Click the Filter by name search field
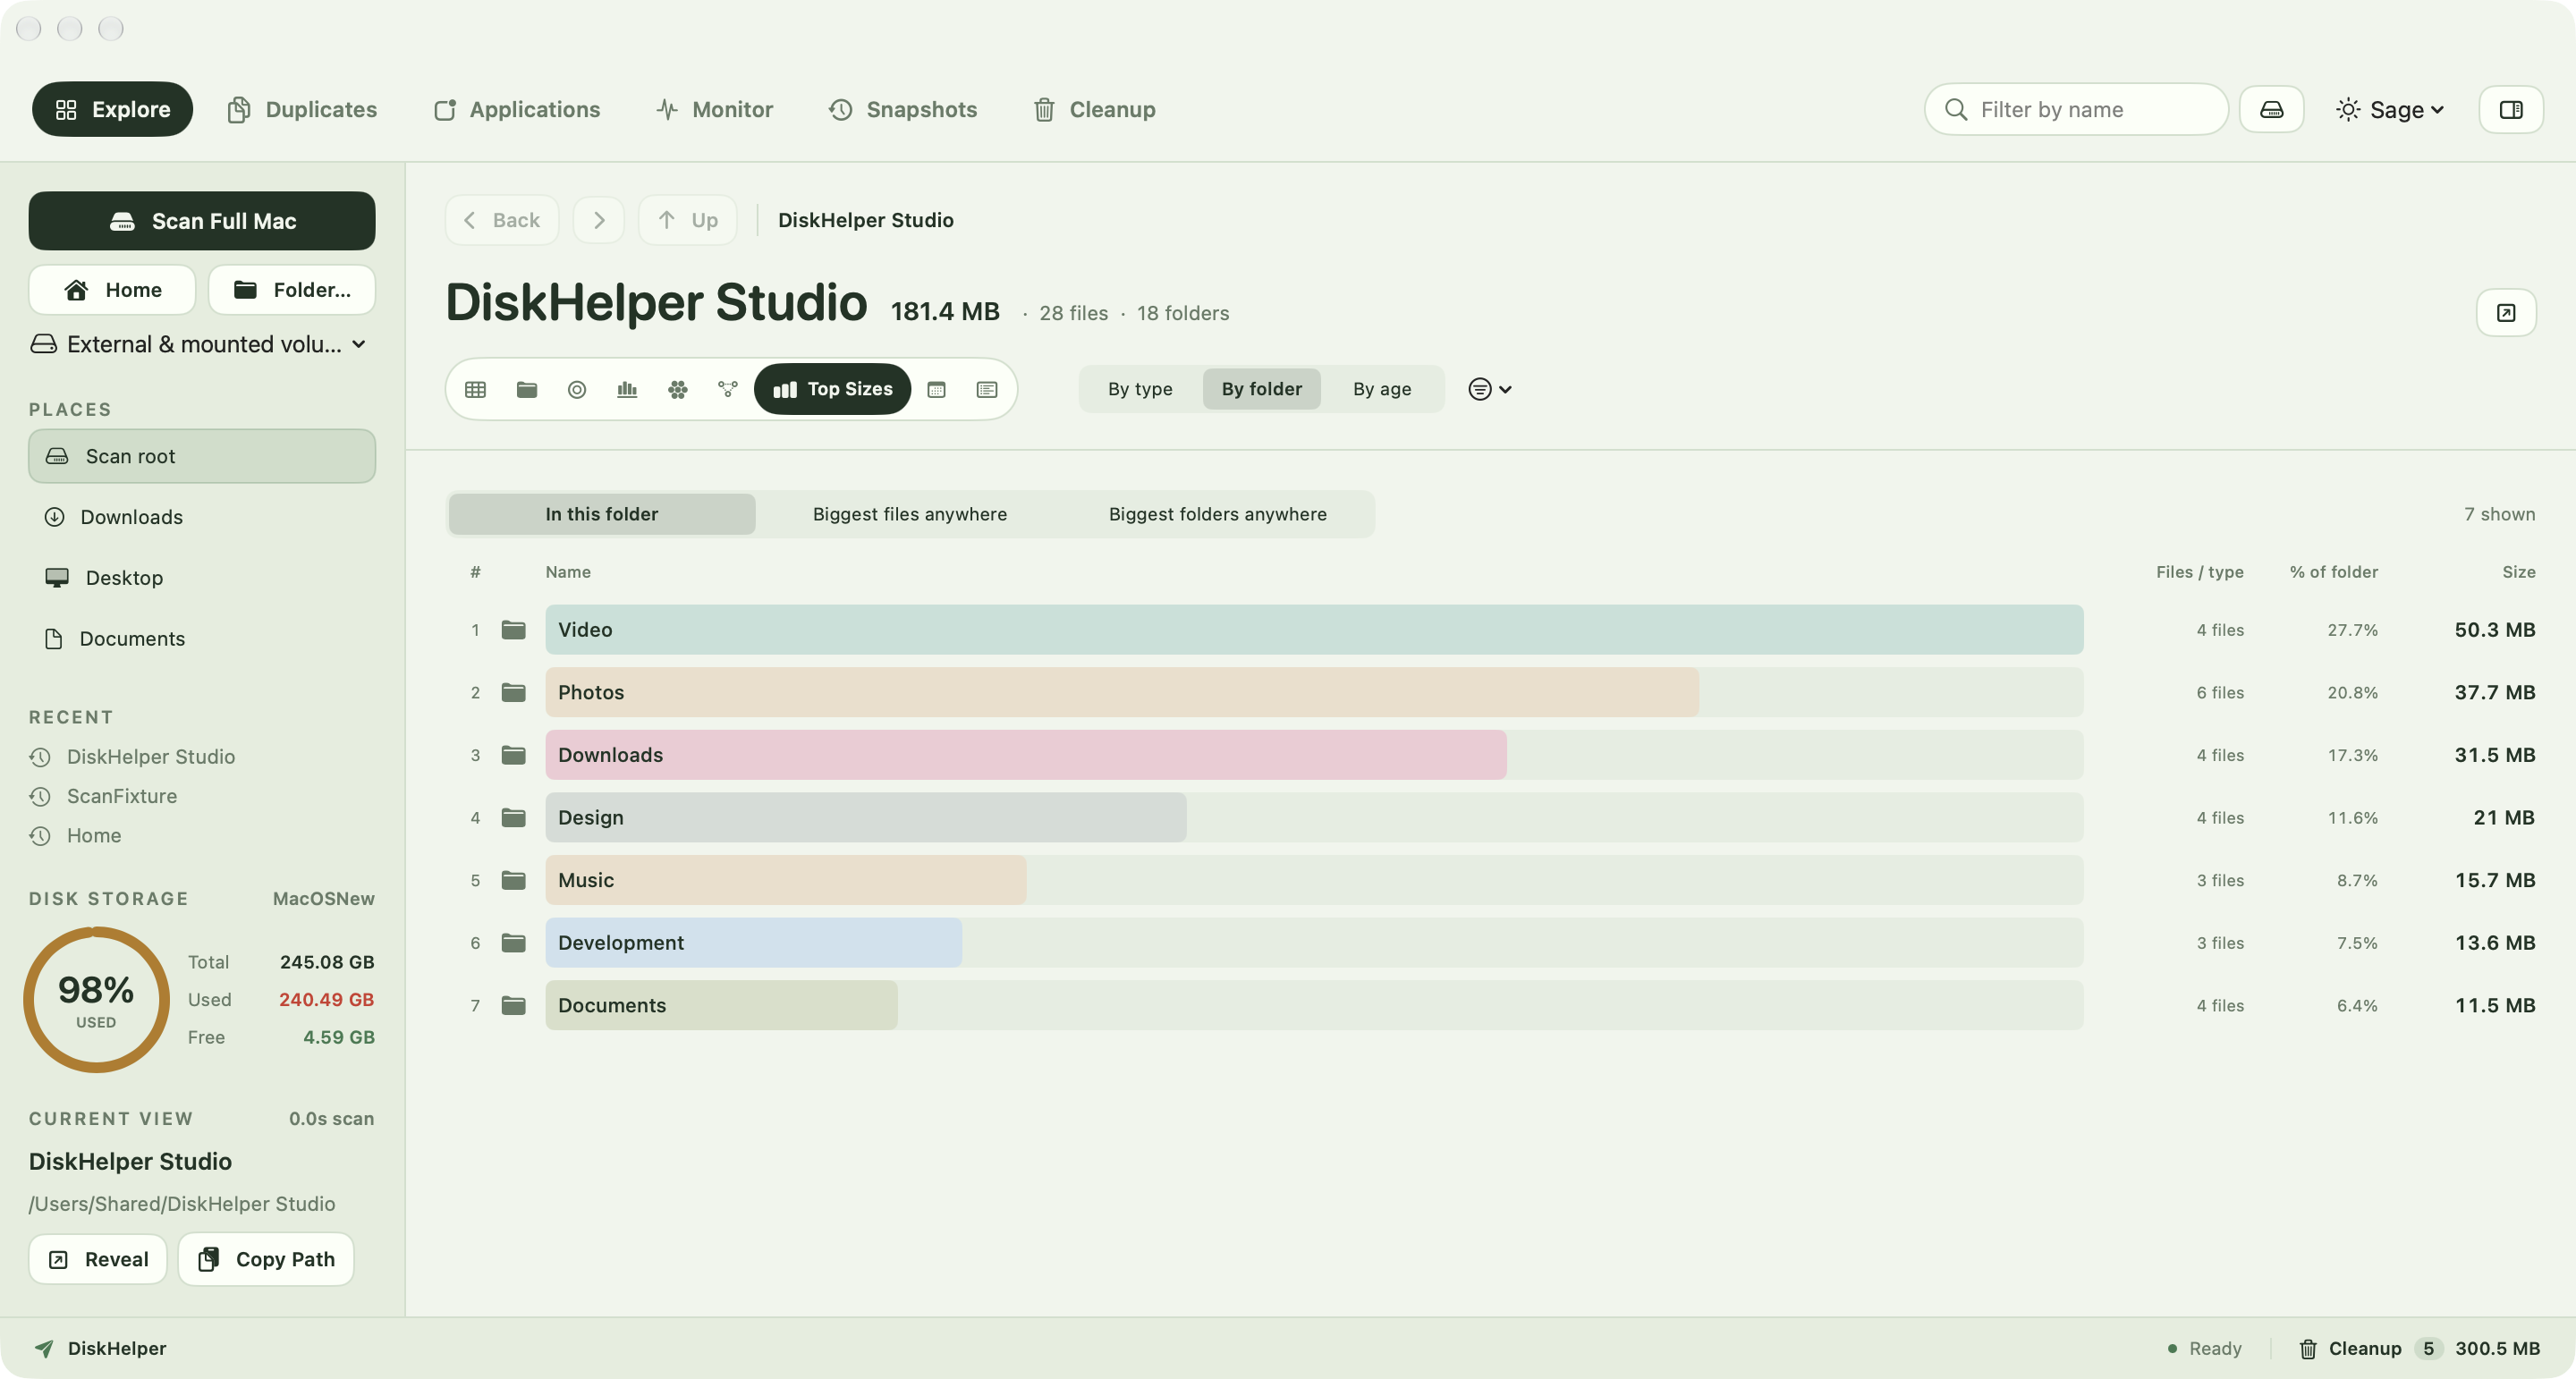This screenshot has height=1379, width=2576. (2076, 109)
